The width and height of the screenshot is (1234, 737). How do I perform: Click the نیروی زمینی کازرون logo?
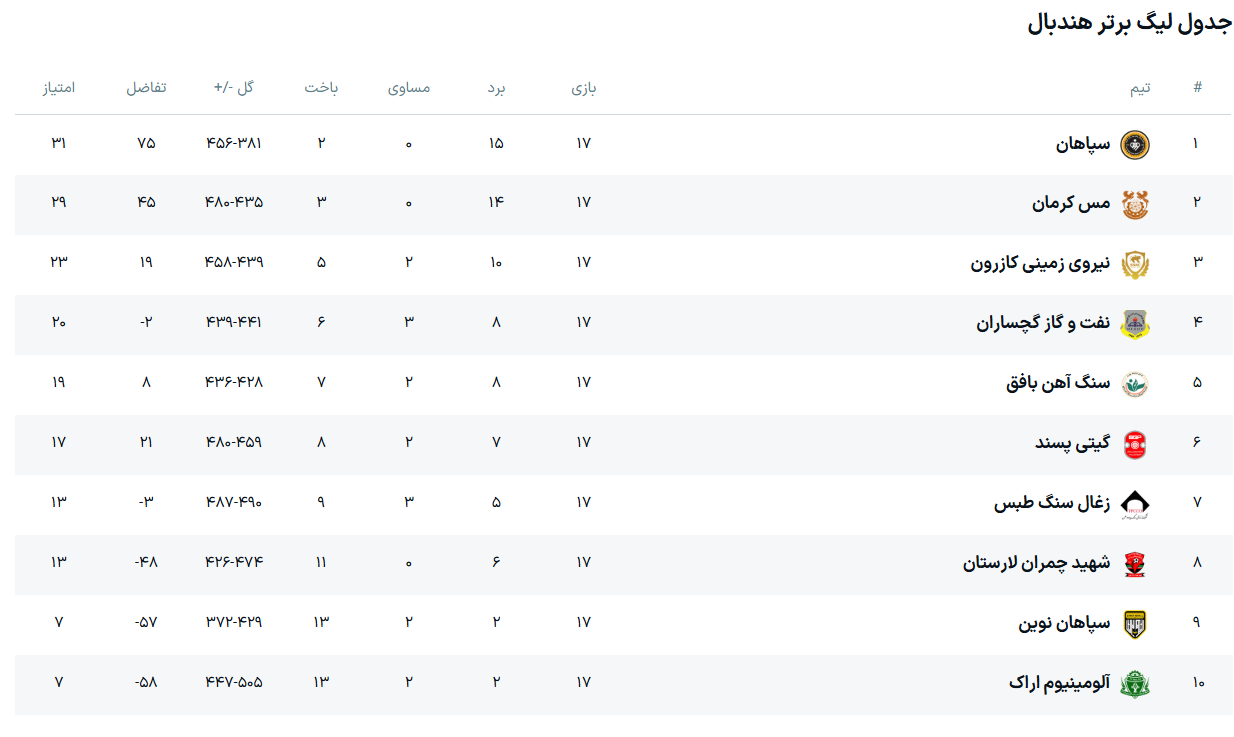coord(1134,264)
